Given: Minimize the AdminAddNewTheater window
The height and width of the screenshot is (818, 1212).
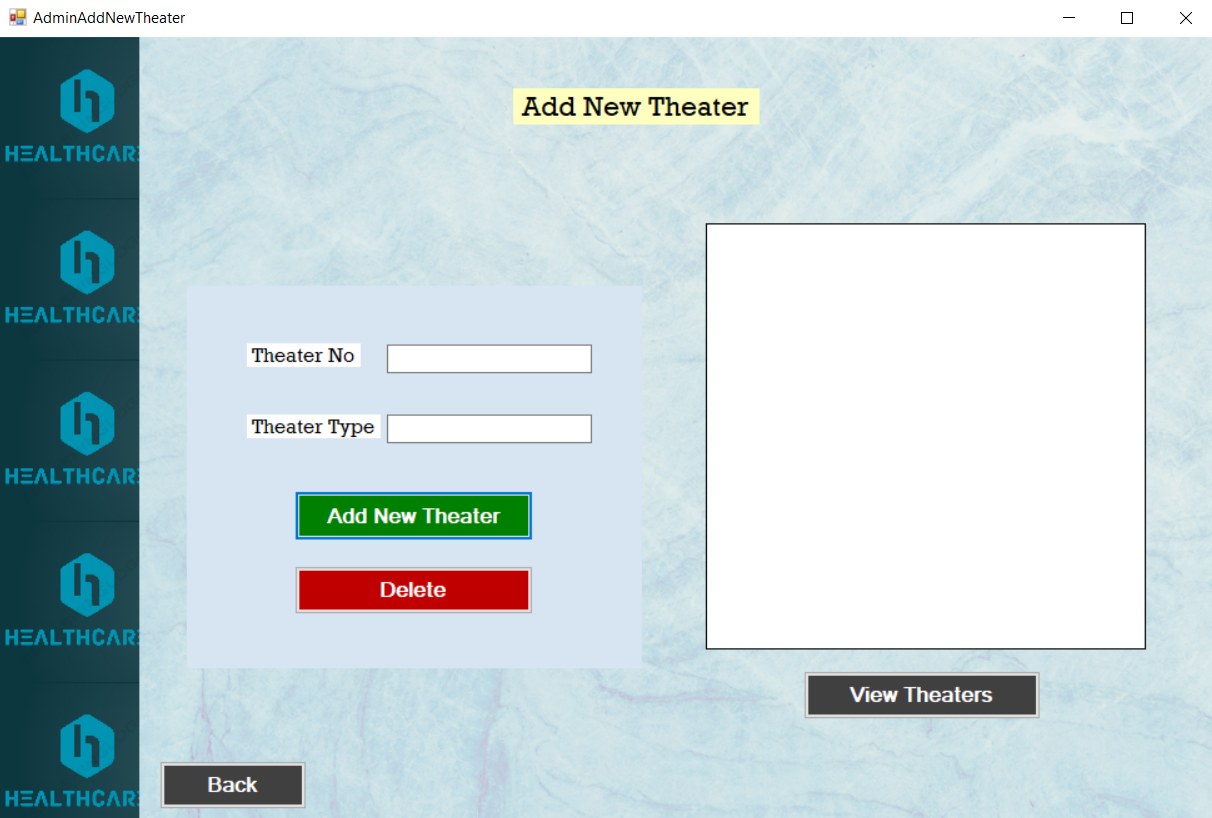Looking at the screenshot, I should click(1069, 18).
